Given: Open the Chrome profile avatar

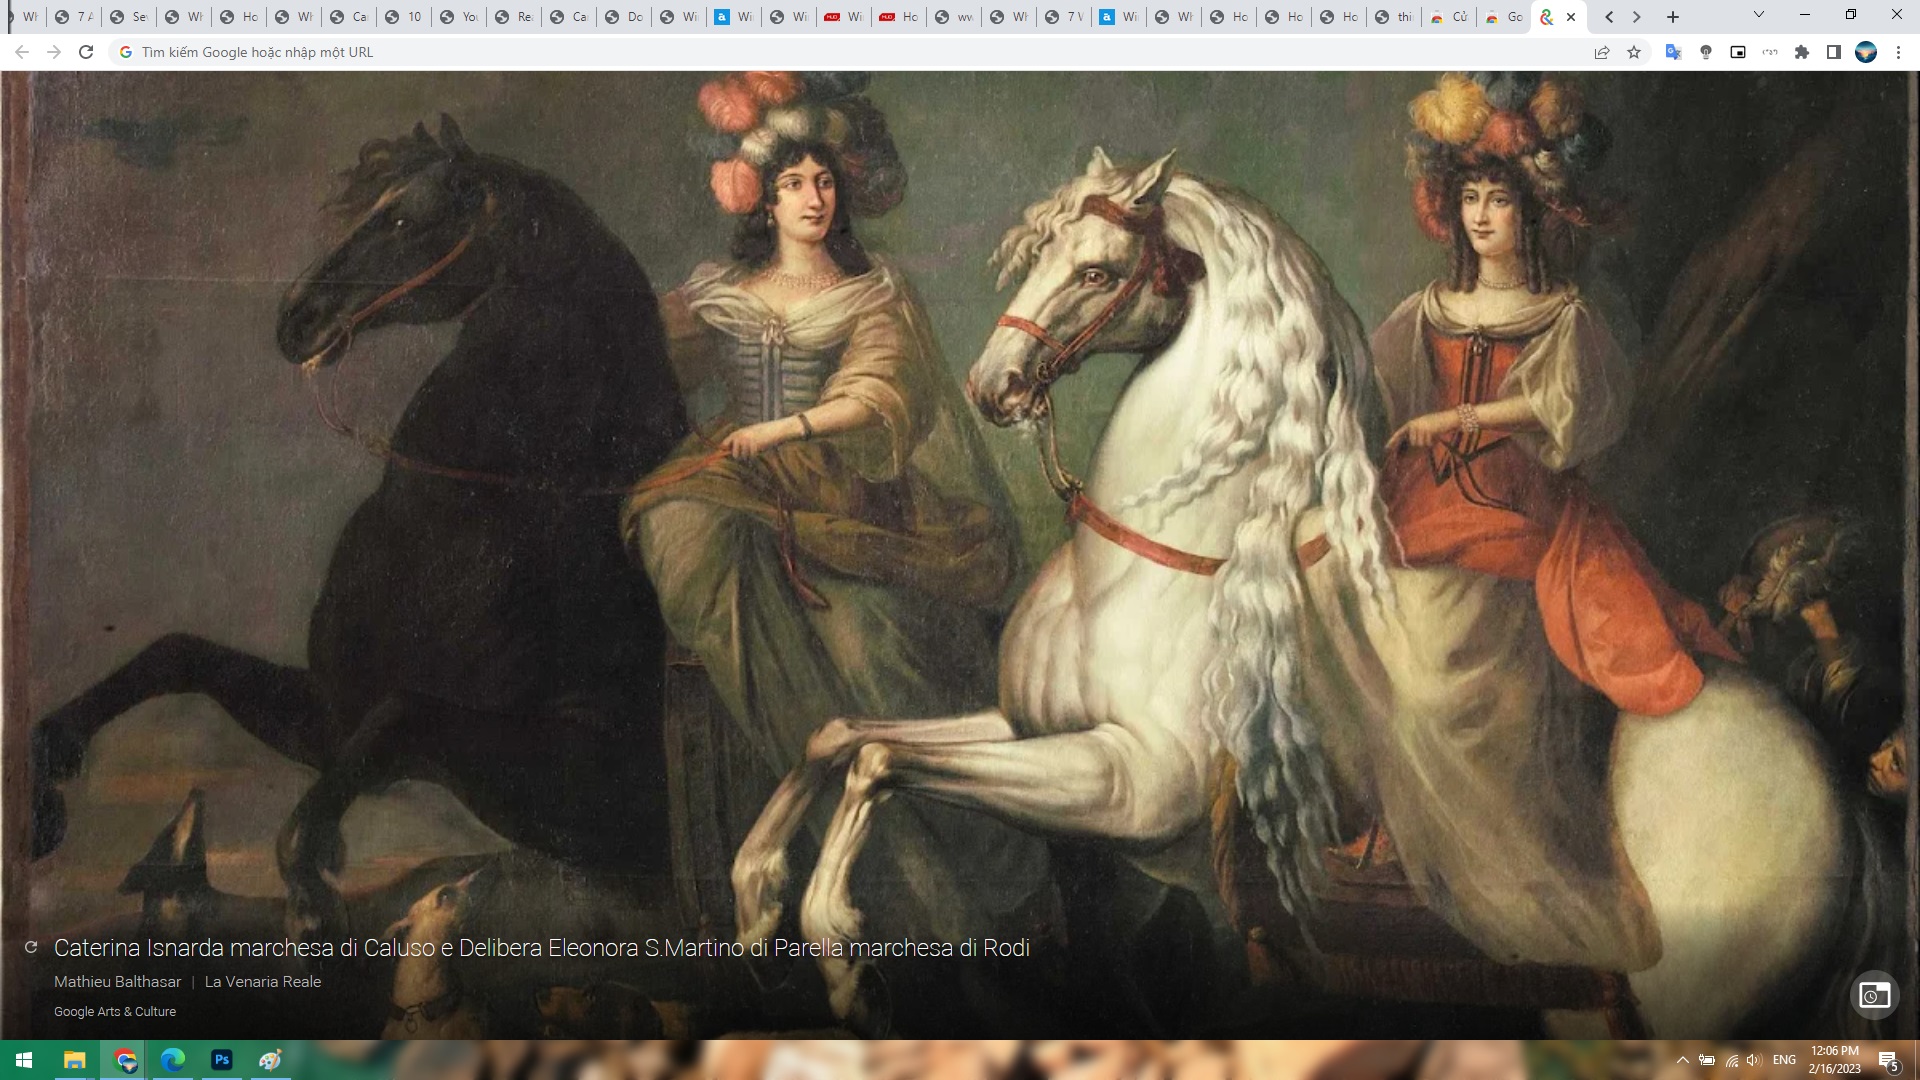Looking at the screenshot, I should (1866, 52).
